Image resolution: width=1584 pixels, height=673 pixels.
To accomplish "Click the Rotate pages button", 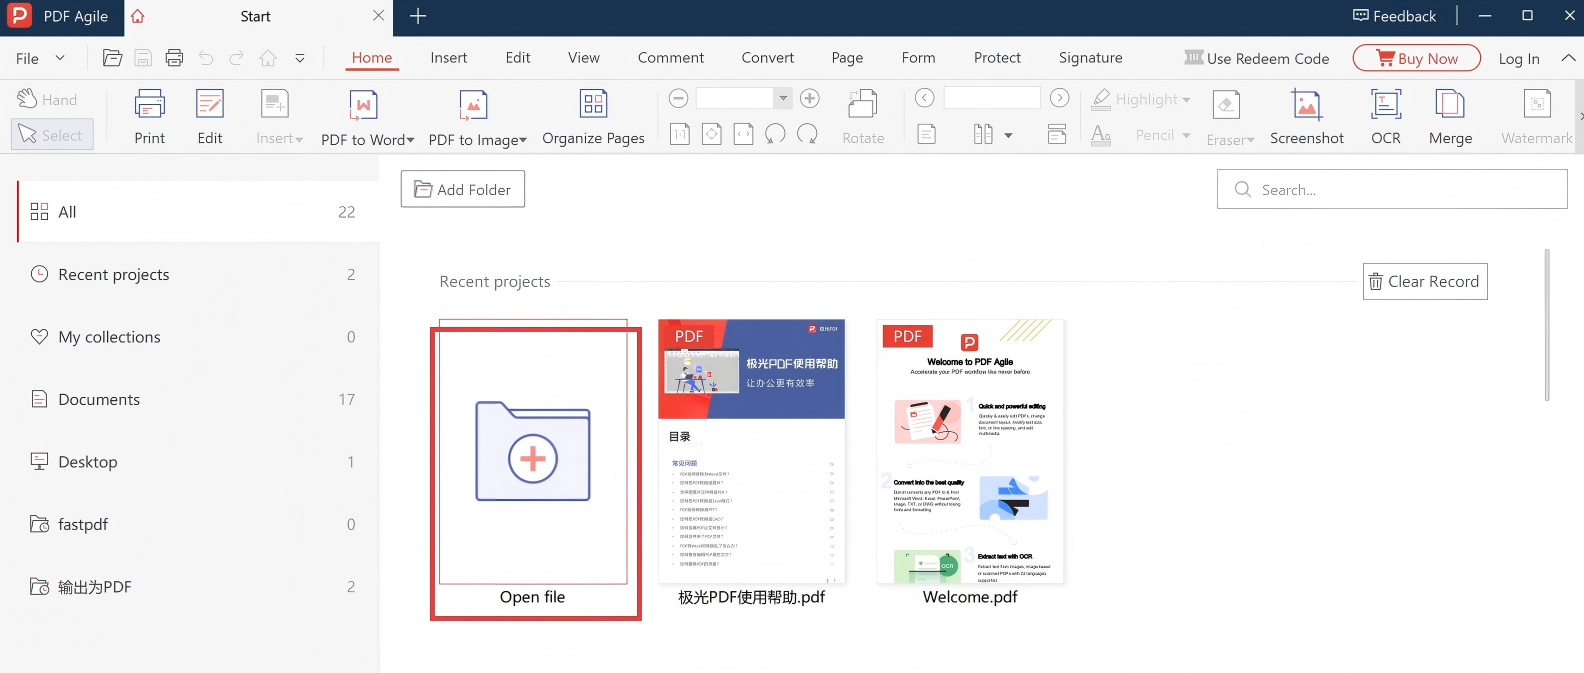I will 863,117.
